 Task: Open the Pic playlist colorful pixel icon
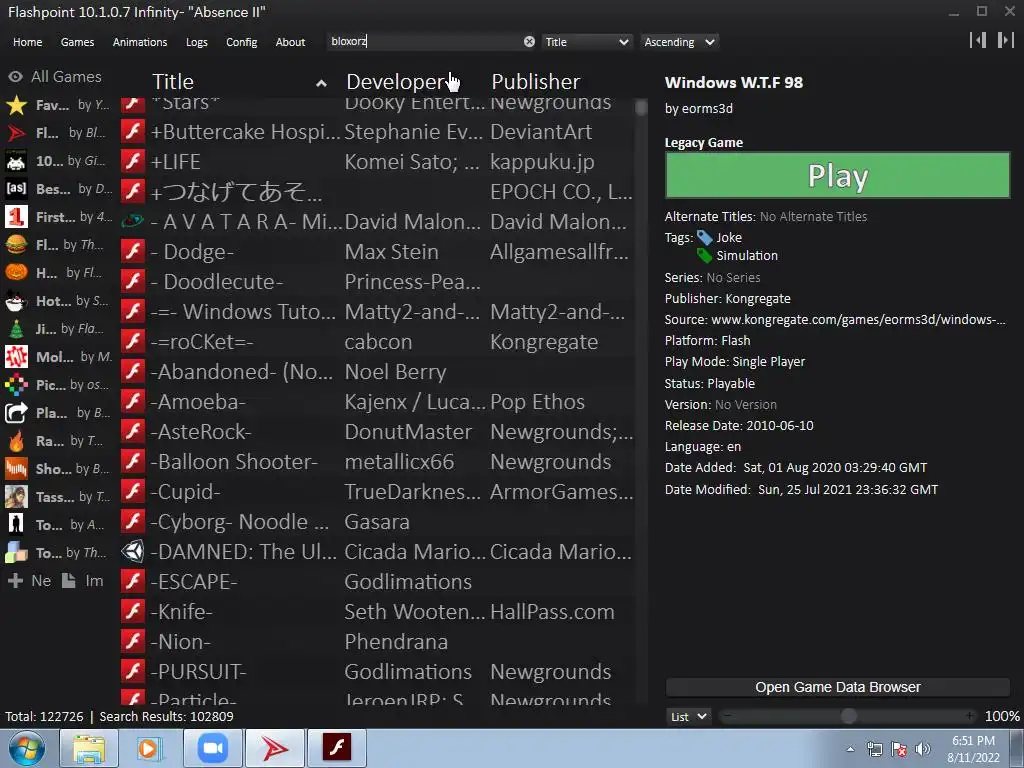[16, 385]
